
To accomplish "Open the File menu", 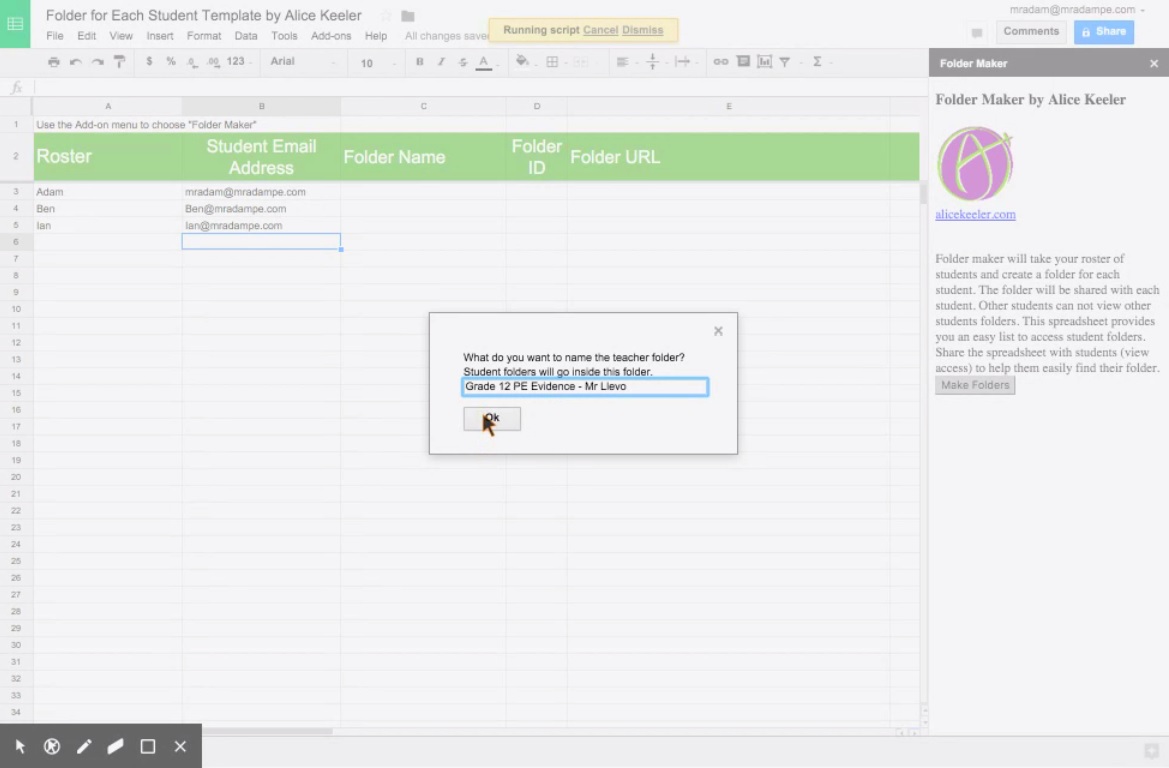I will click(54, 36).
